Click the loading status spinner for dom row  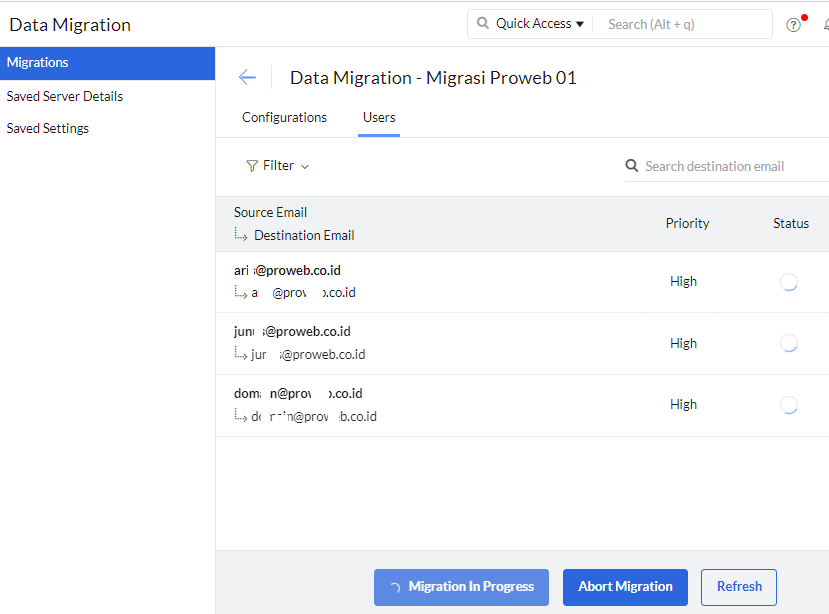(789, 405)
